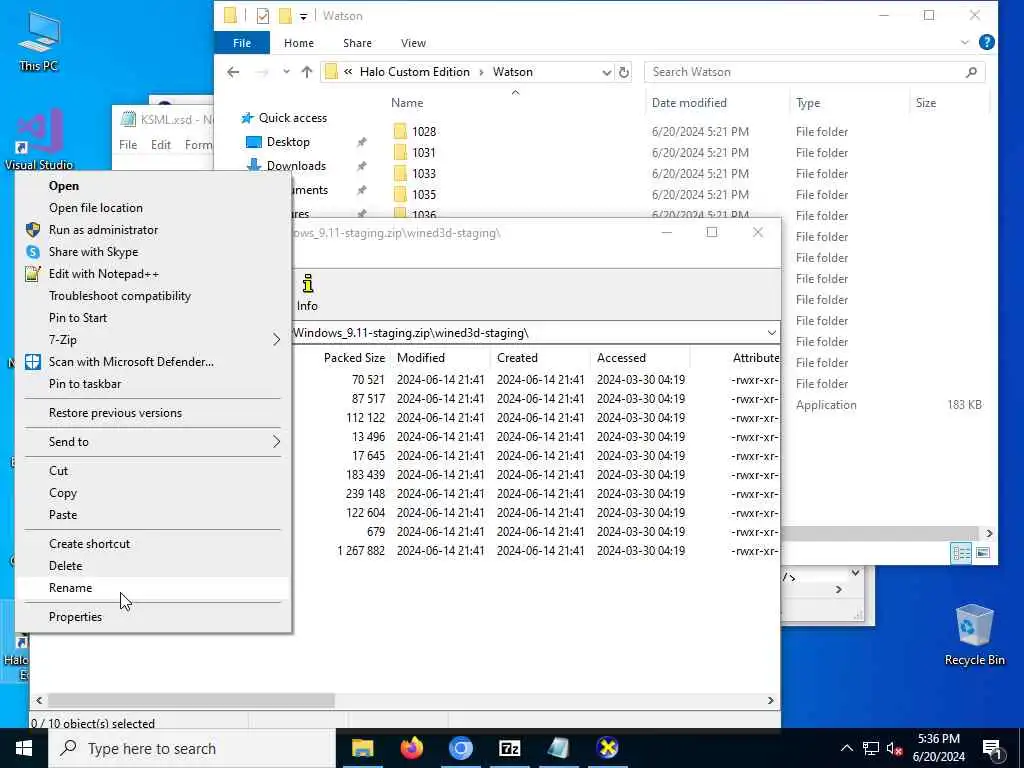Click Halo Custom Edition in breadcrumb path
The height and width of the screenshot is (768, 1024).
(x=415, y=72)
